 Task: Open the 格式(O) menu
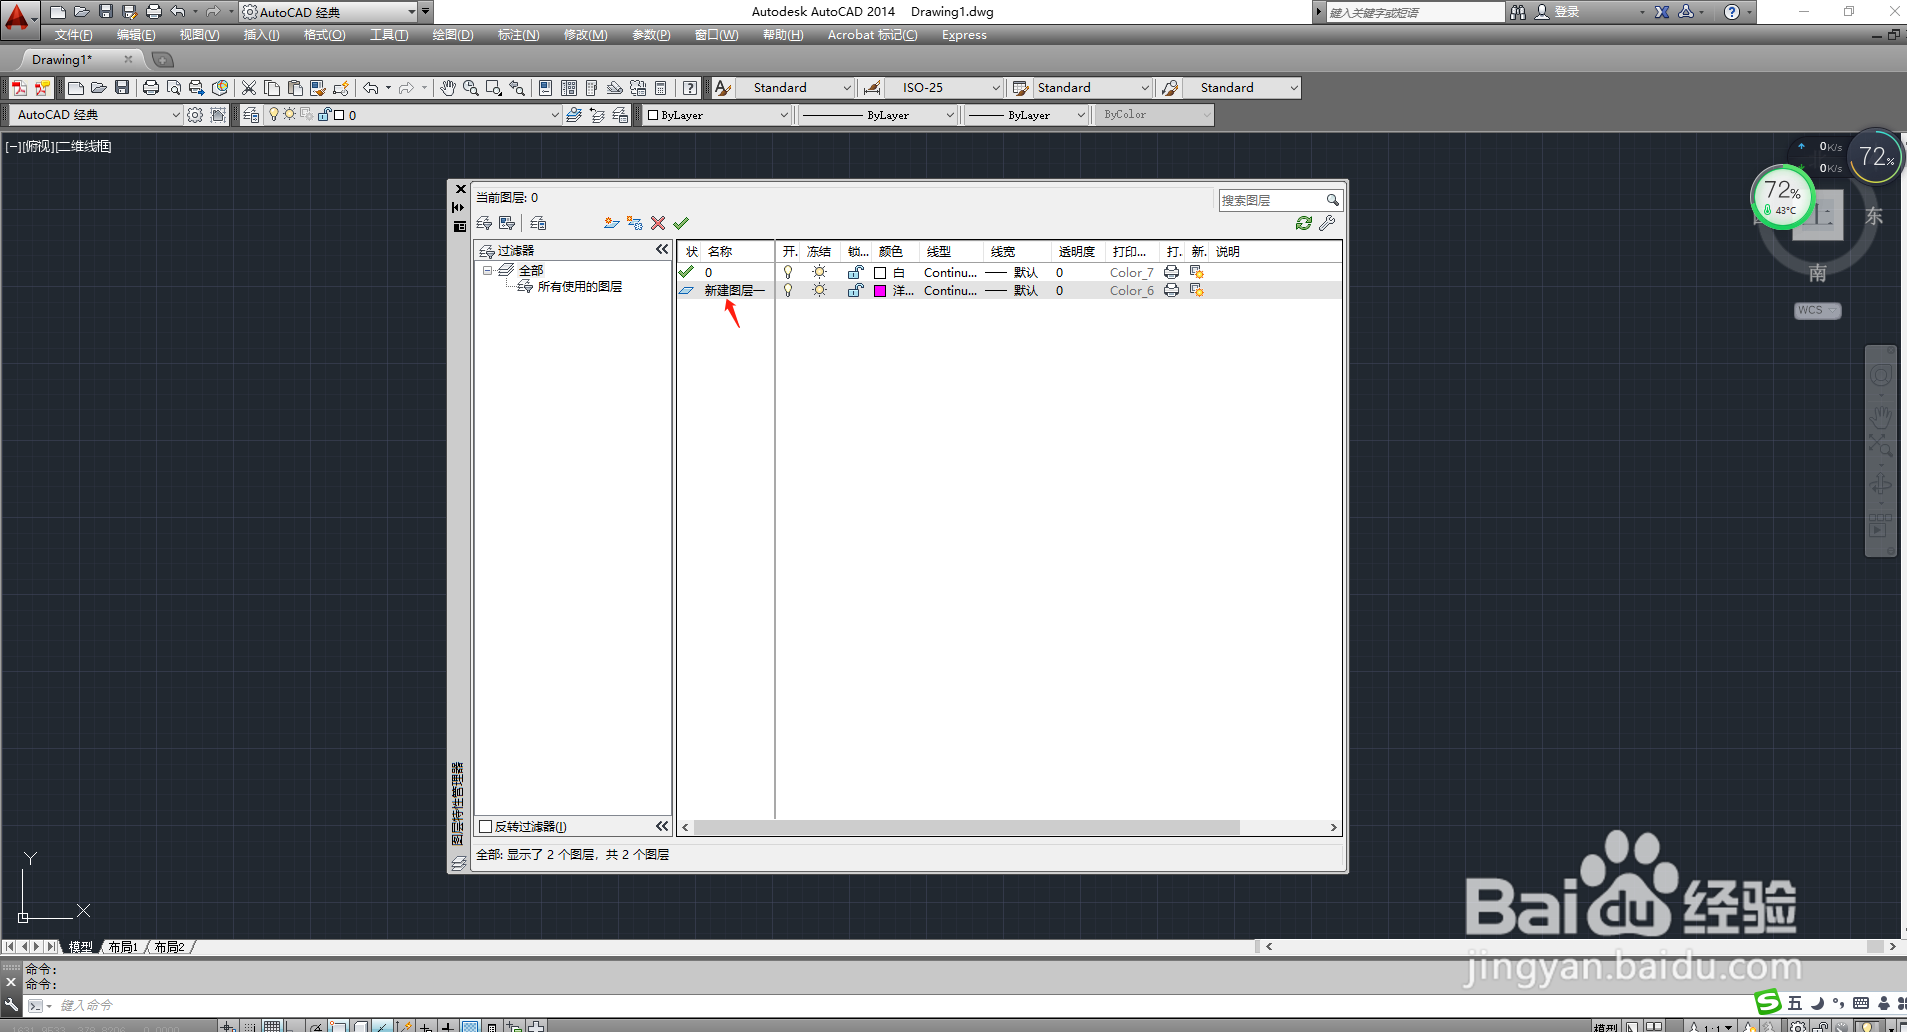(x=324, y=35)
